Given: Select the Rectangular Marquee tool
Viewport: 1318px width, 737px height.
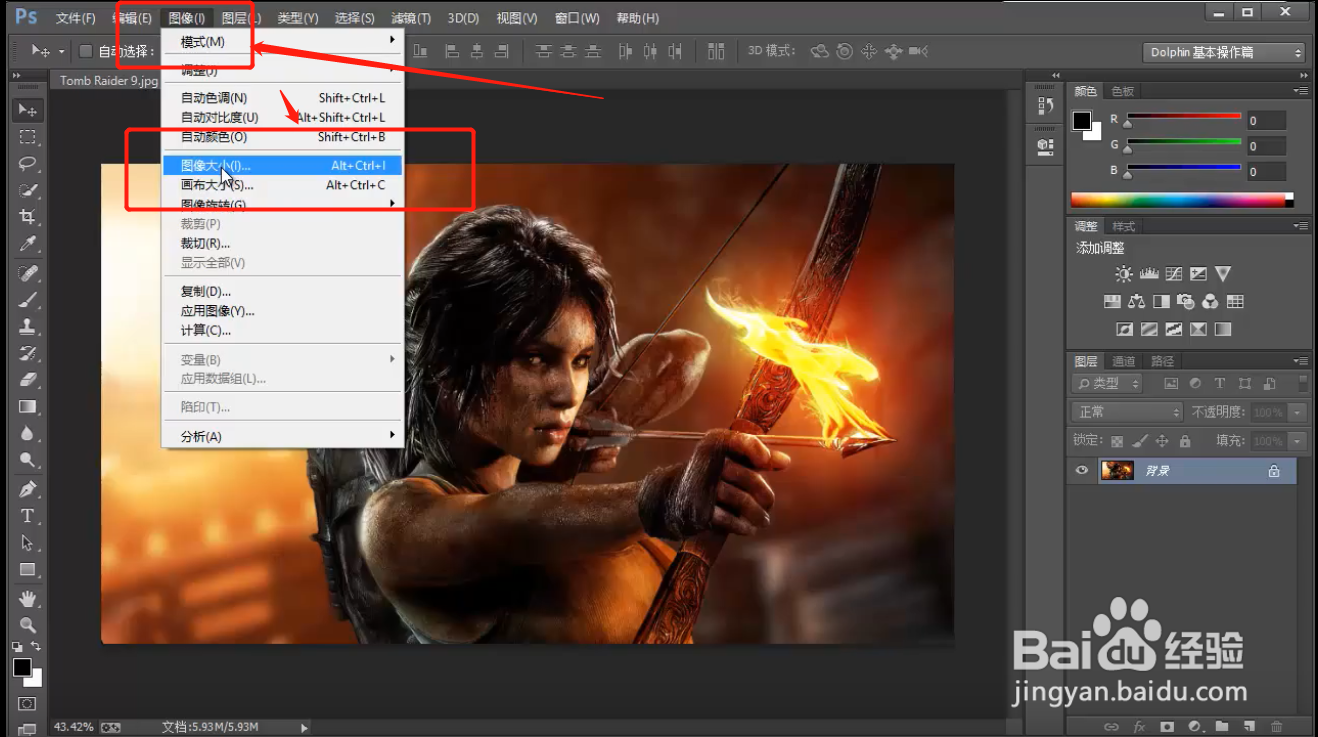Looking at the screenshot, I should coord(28,137).
